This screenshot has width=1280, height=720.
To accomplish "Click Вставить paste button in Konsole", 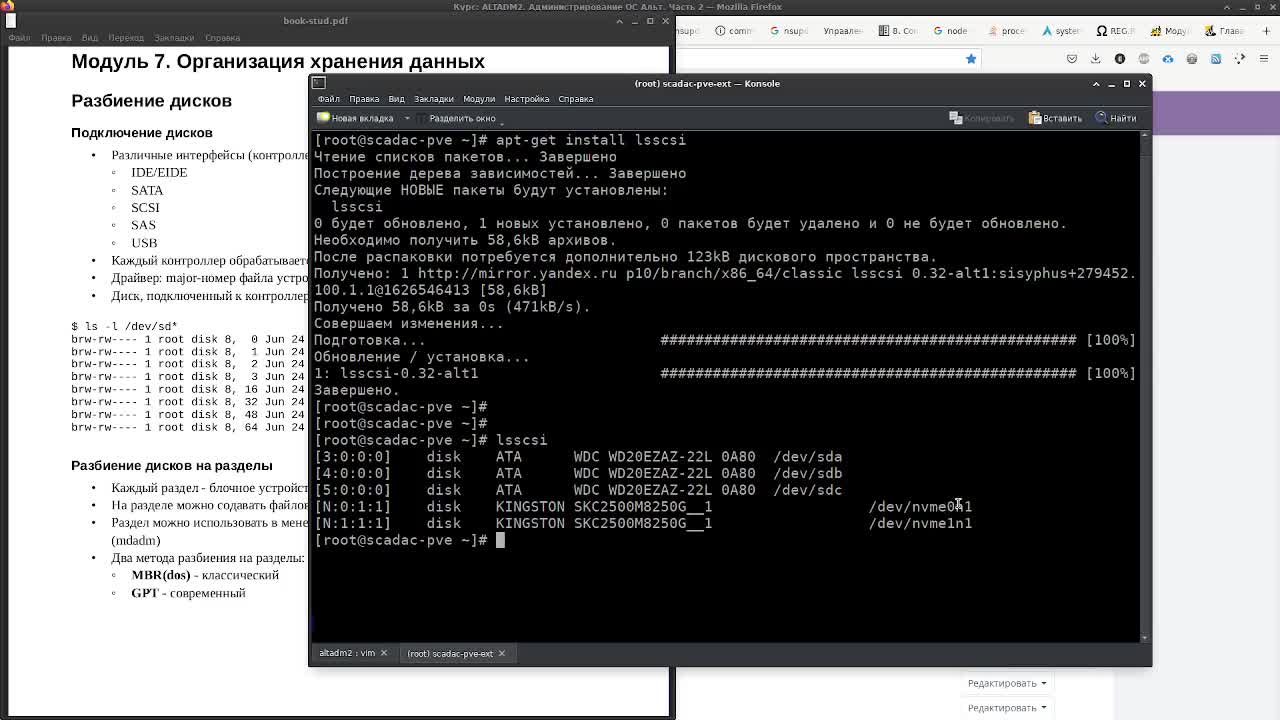I will (x=1055, y=118).
